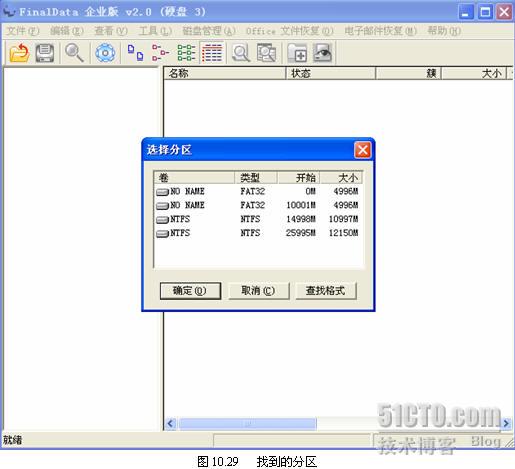Click the 取消(C) button
Screen dimensions: 515x469
pyautogui.click(x=258, y=291)
